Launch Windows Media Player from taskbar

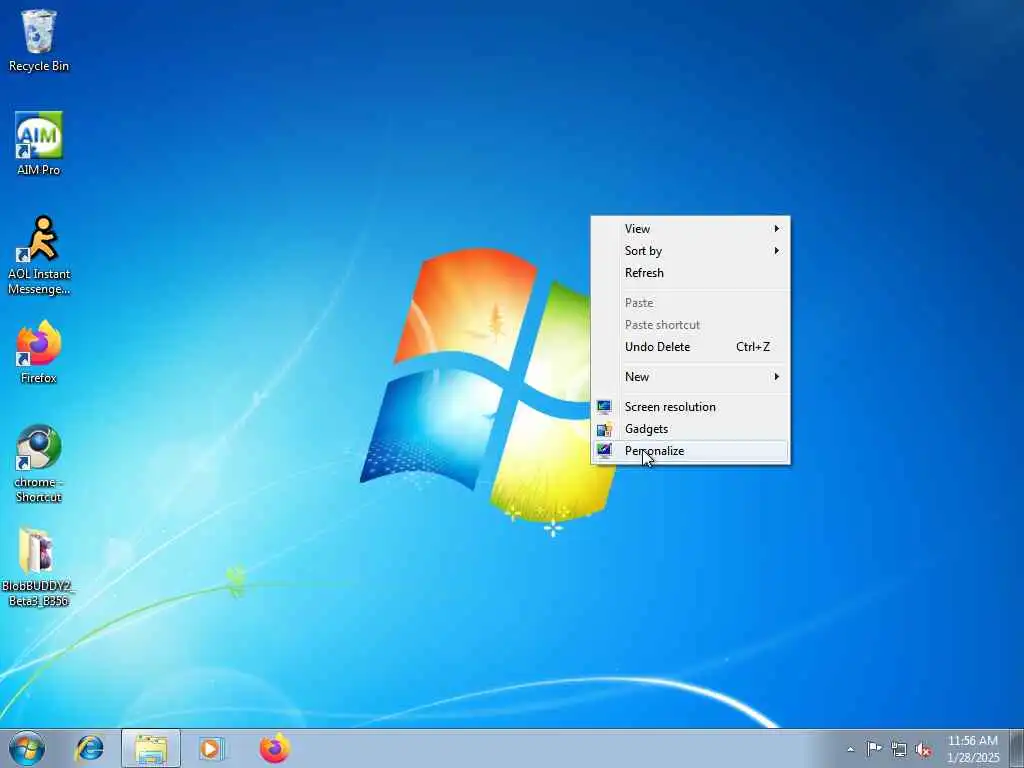point(211,748)
